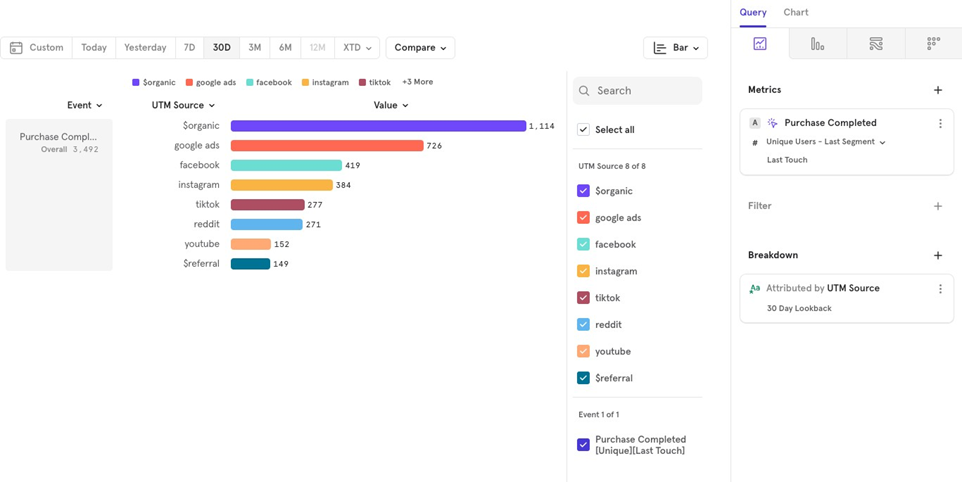Disable the tiktok segment checkbox
This screenshot has height=482, width=962.
(x=584, y=298)
